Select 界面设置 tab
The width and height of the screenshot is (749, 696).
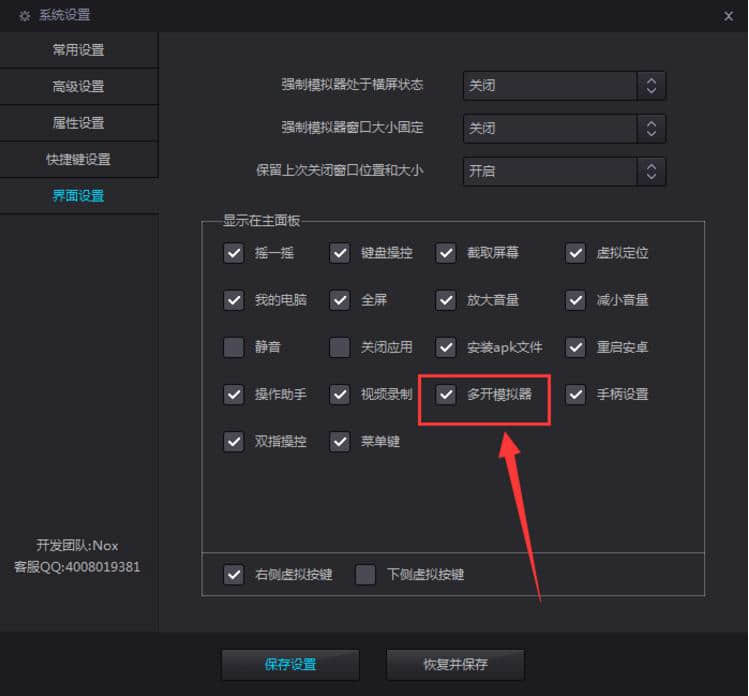tap(78, 196)
